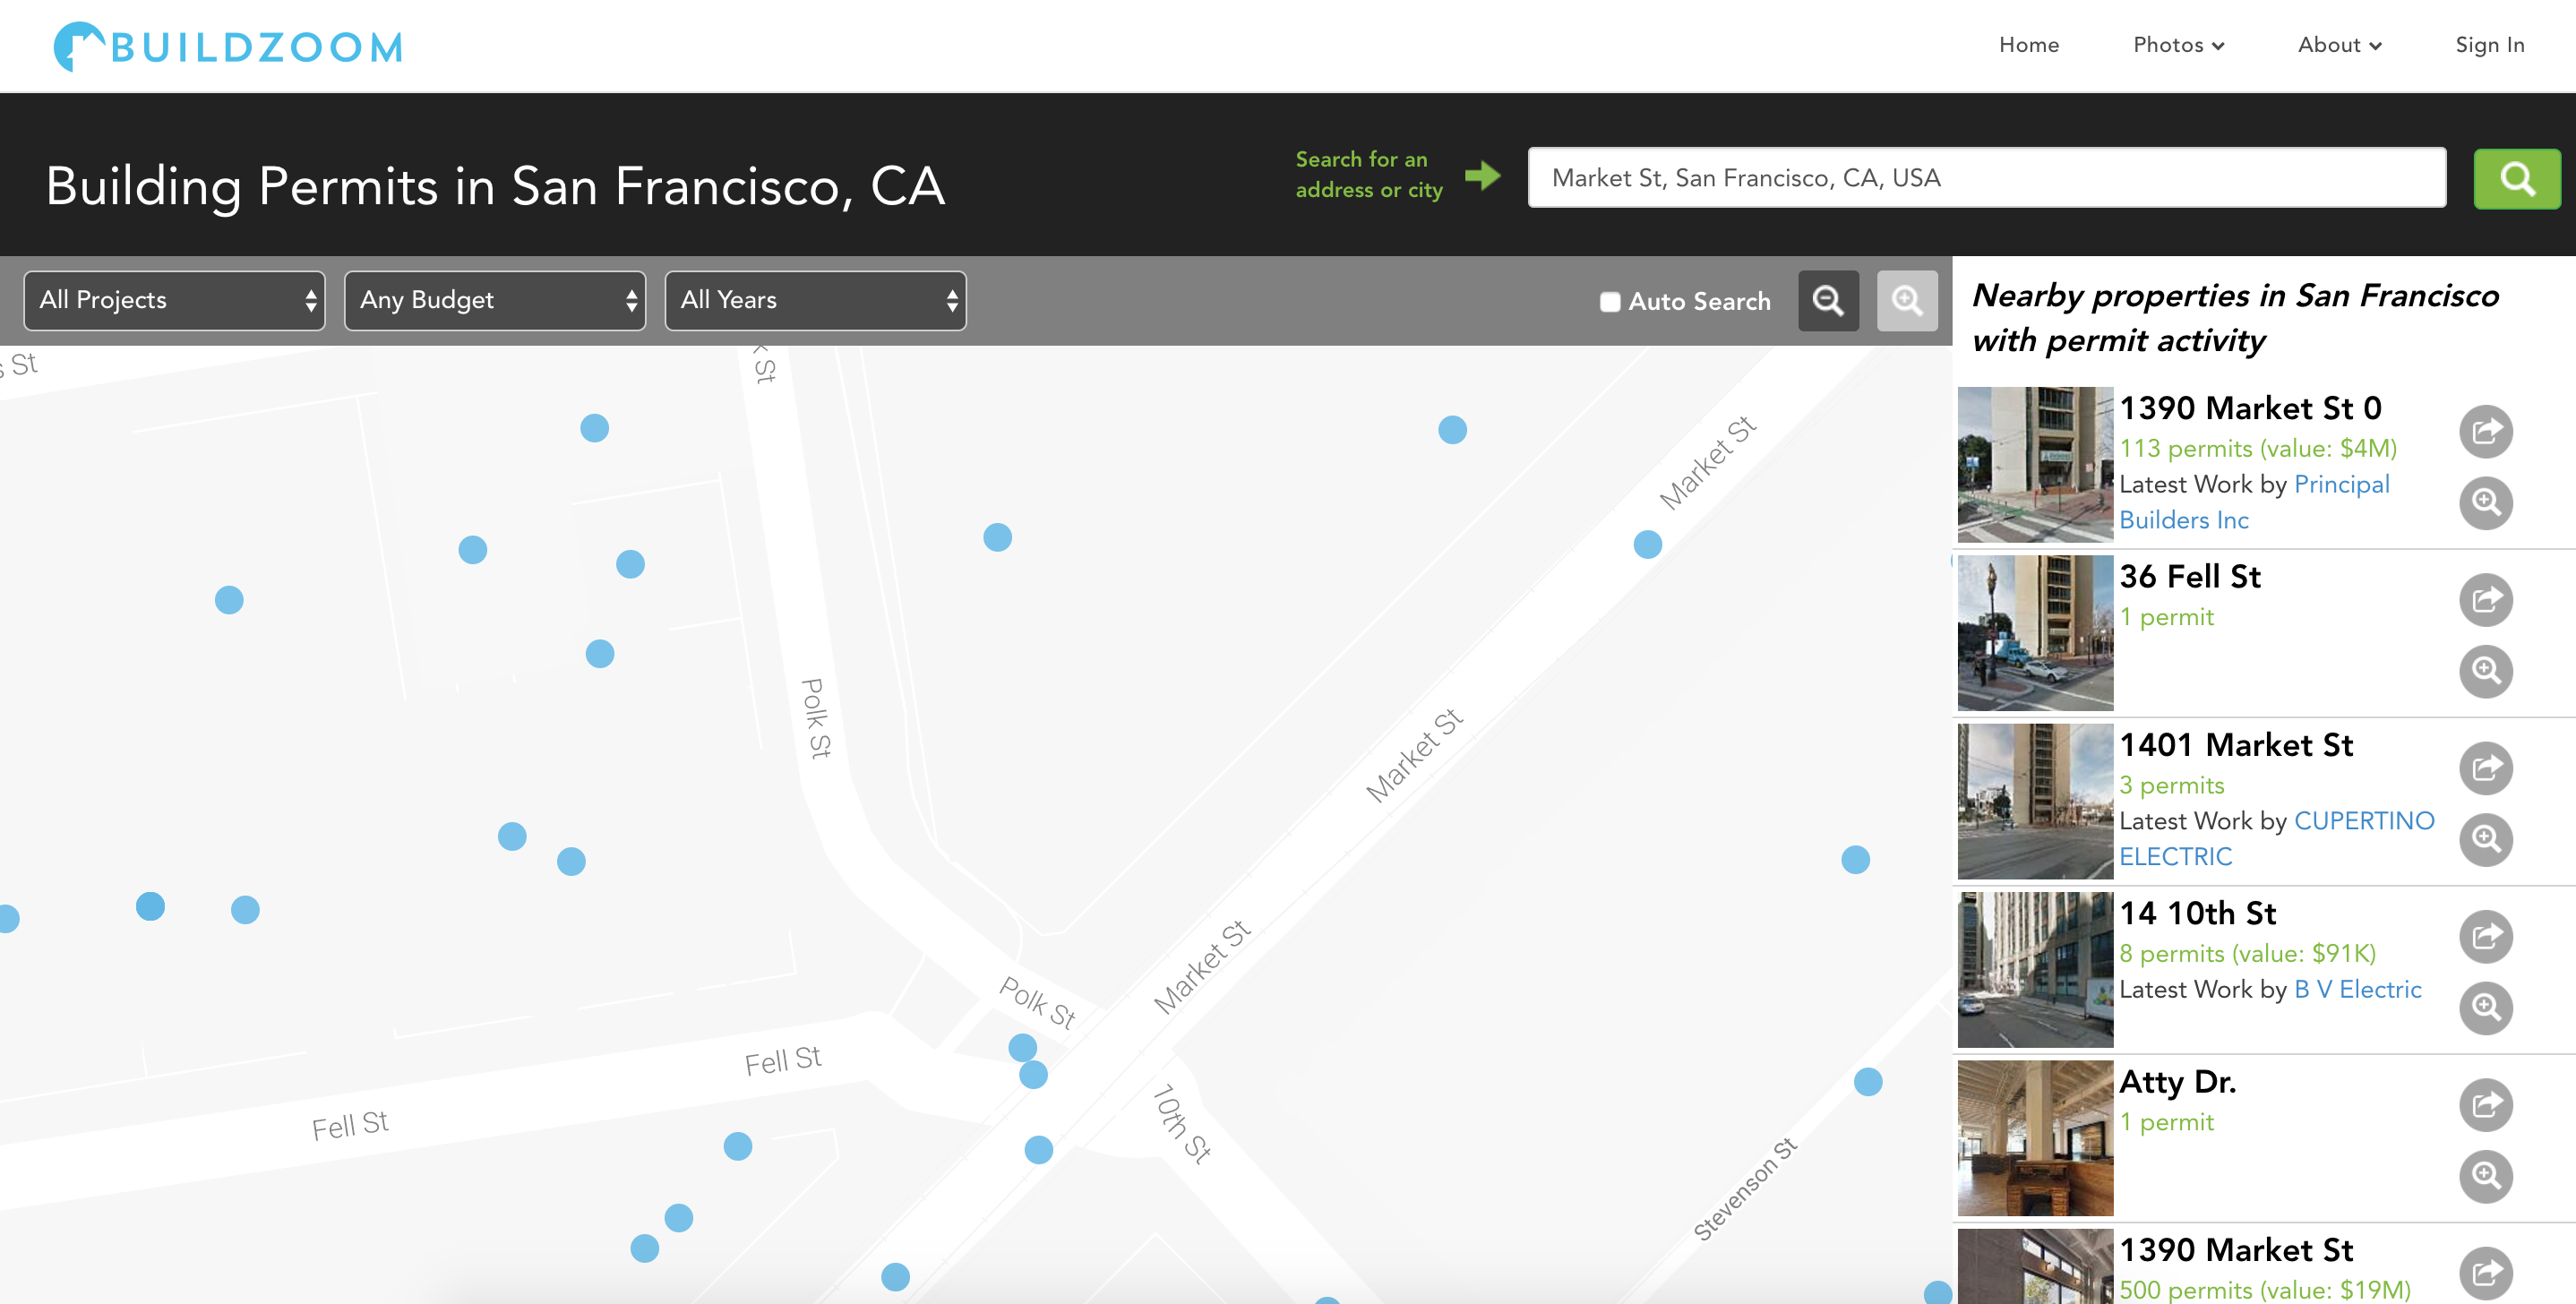Image resolution: width=2576 pixels, height=1304 pixels.
Task: Click the BuildZoom logo
Action: [x=228, y=47]
